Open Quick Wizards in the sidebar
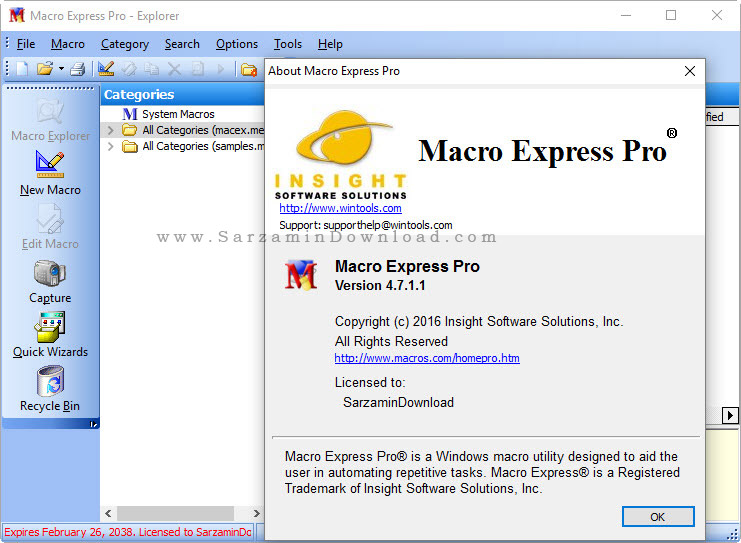This screenshot has width=741, height=543. coord(50,336)
